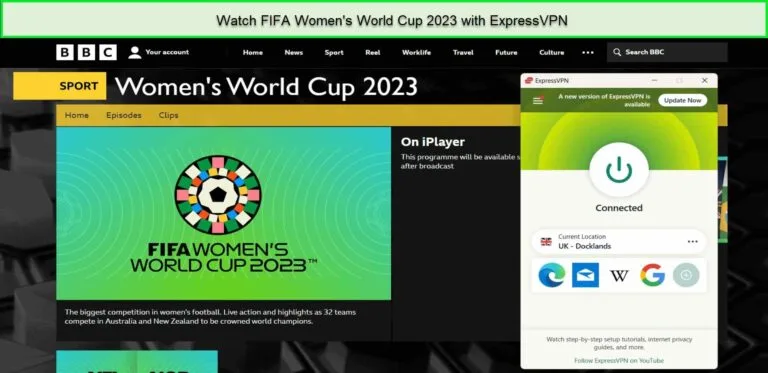This screenshot has height=373, width=768.
Task: Open Your account profile icon
Action: point(135,52)
